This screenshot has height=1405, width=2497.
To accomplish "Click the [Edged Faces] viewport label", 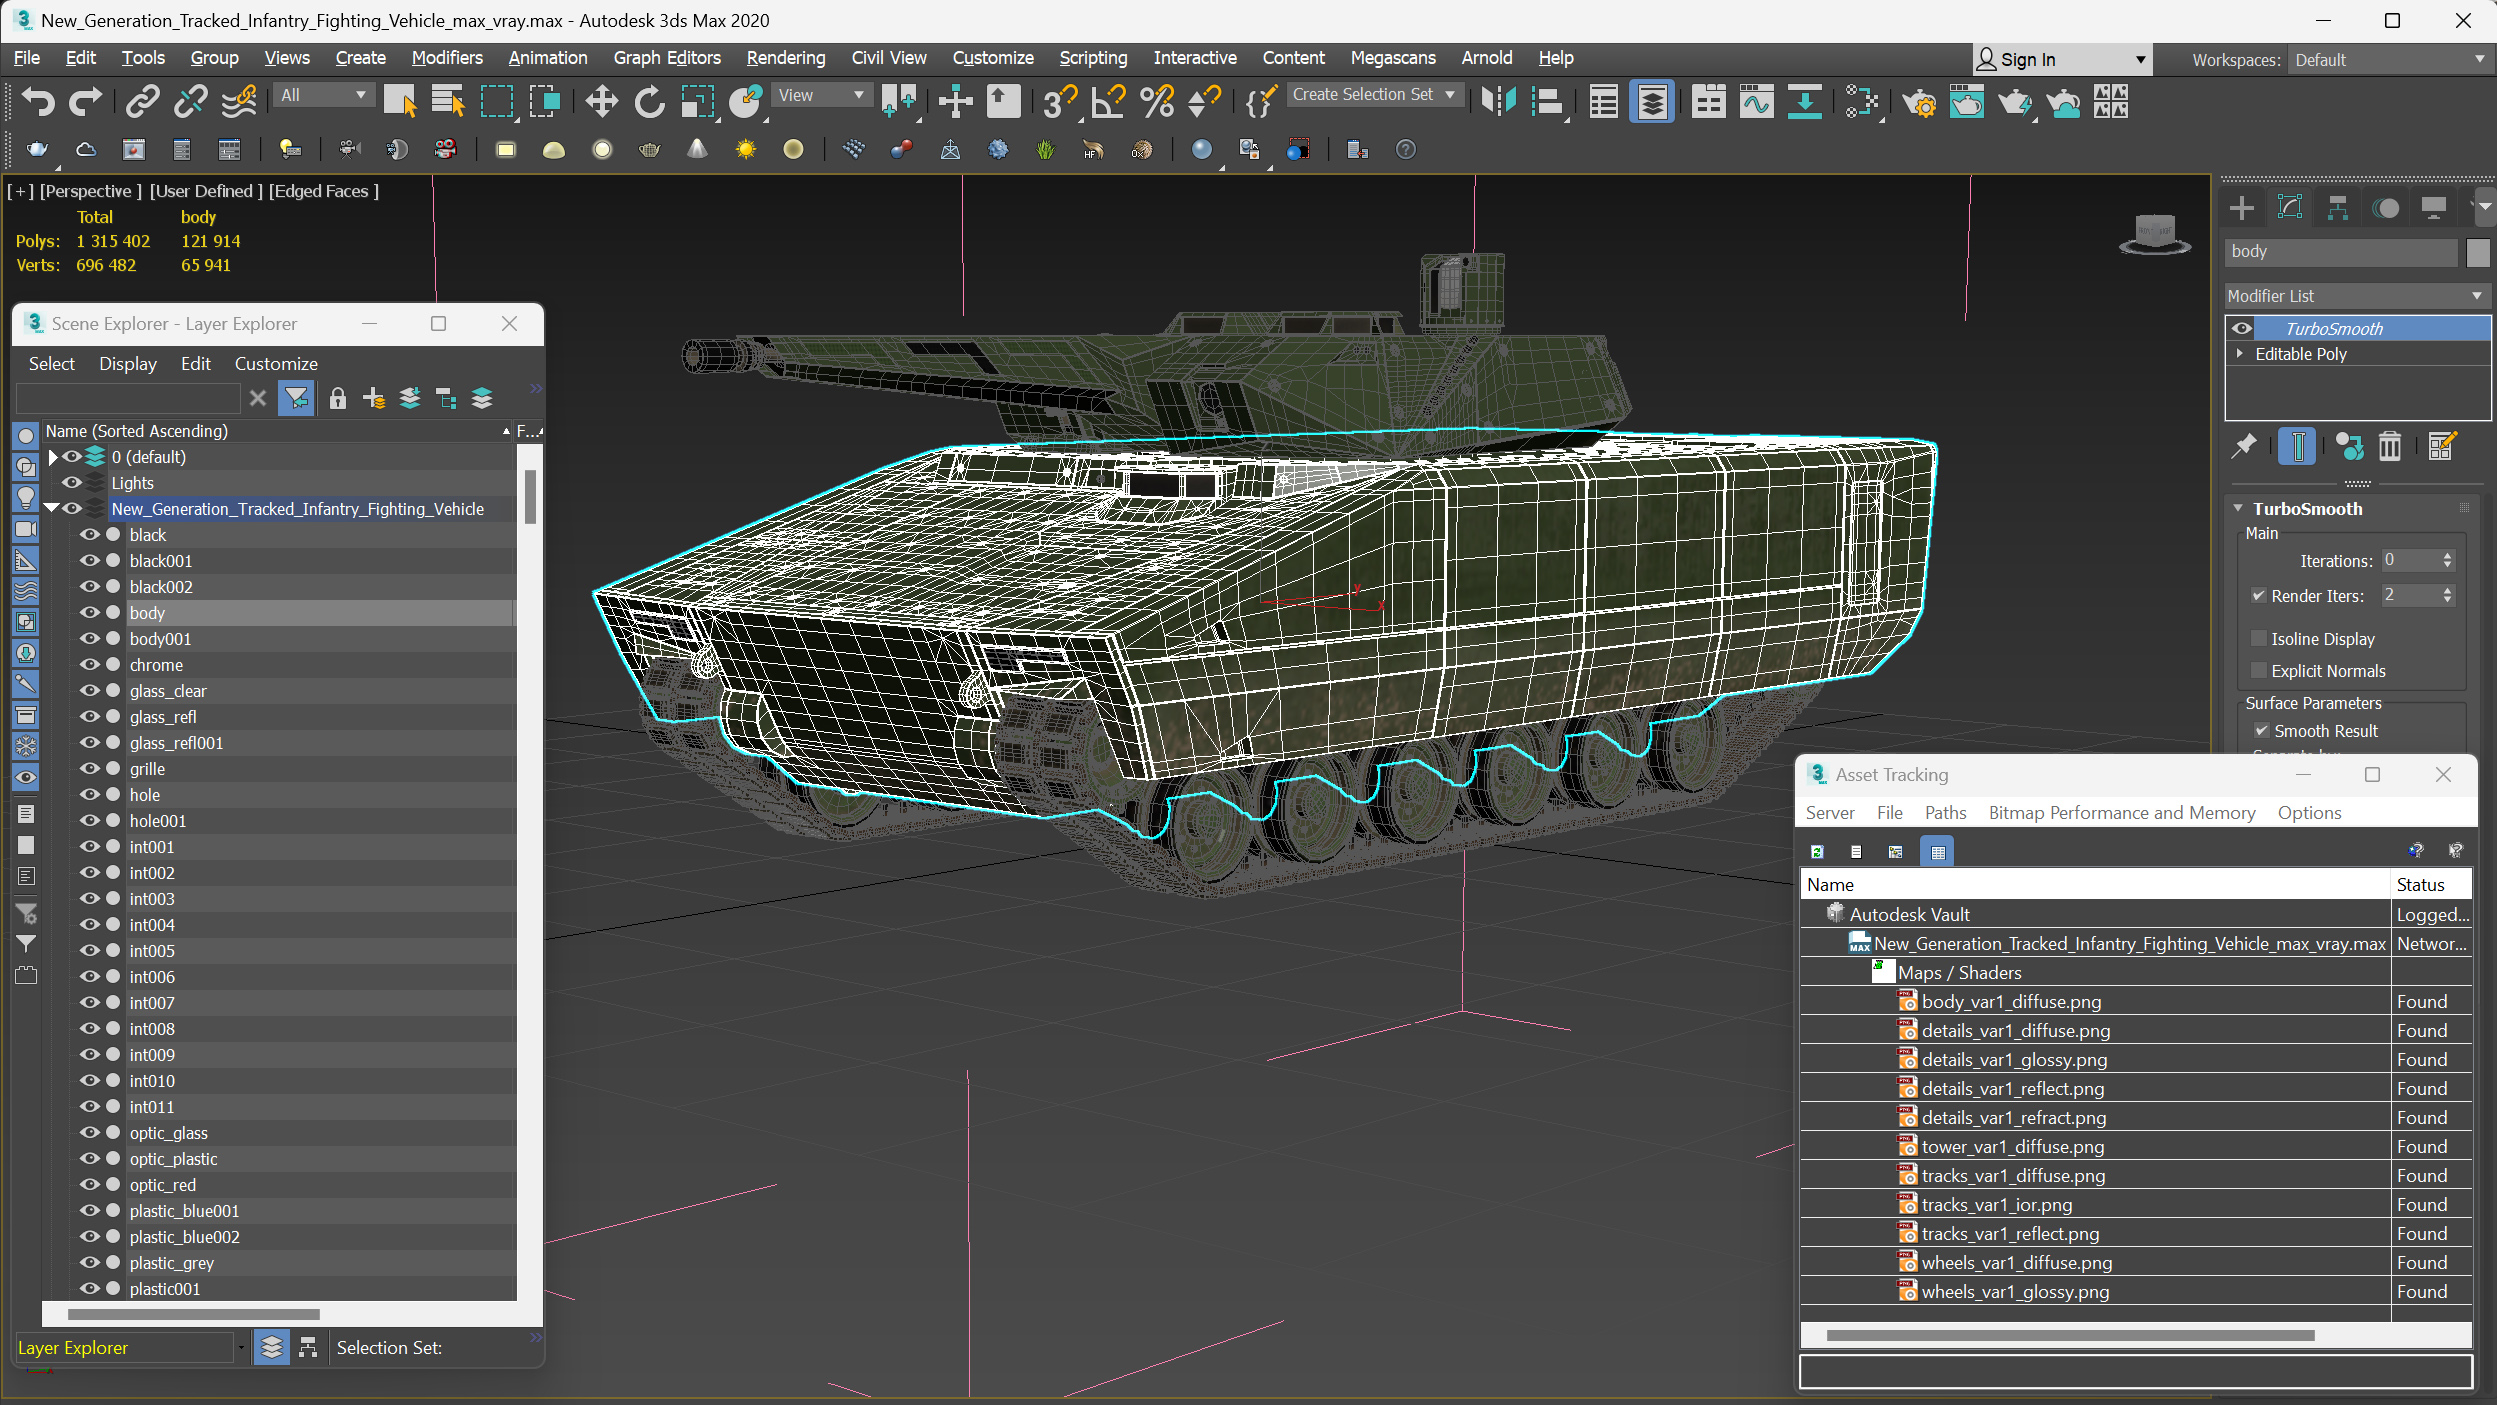I will pos(323,190).
